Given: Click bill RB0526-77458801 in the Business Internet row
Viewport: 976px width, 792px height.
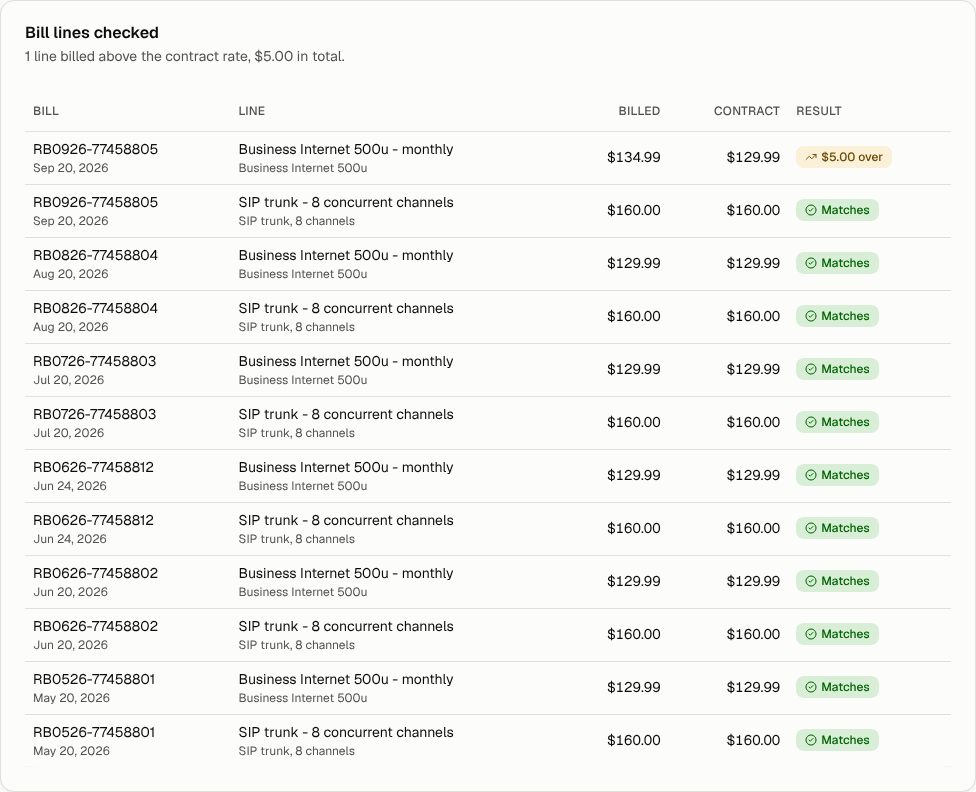Looking at the screenshot, I should 94,679.
